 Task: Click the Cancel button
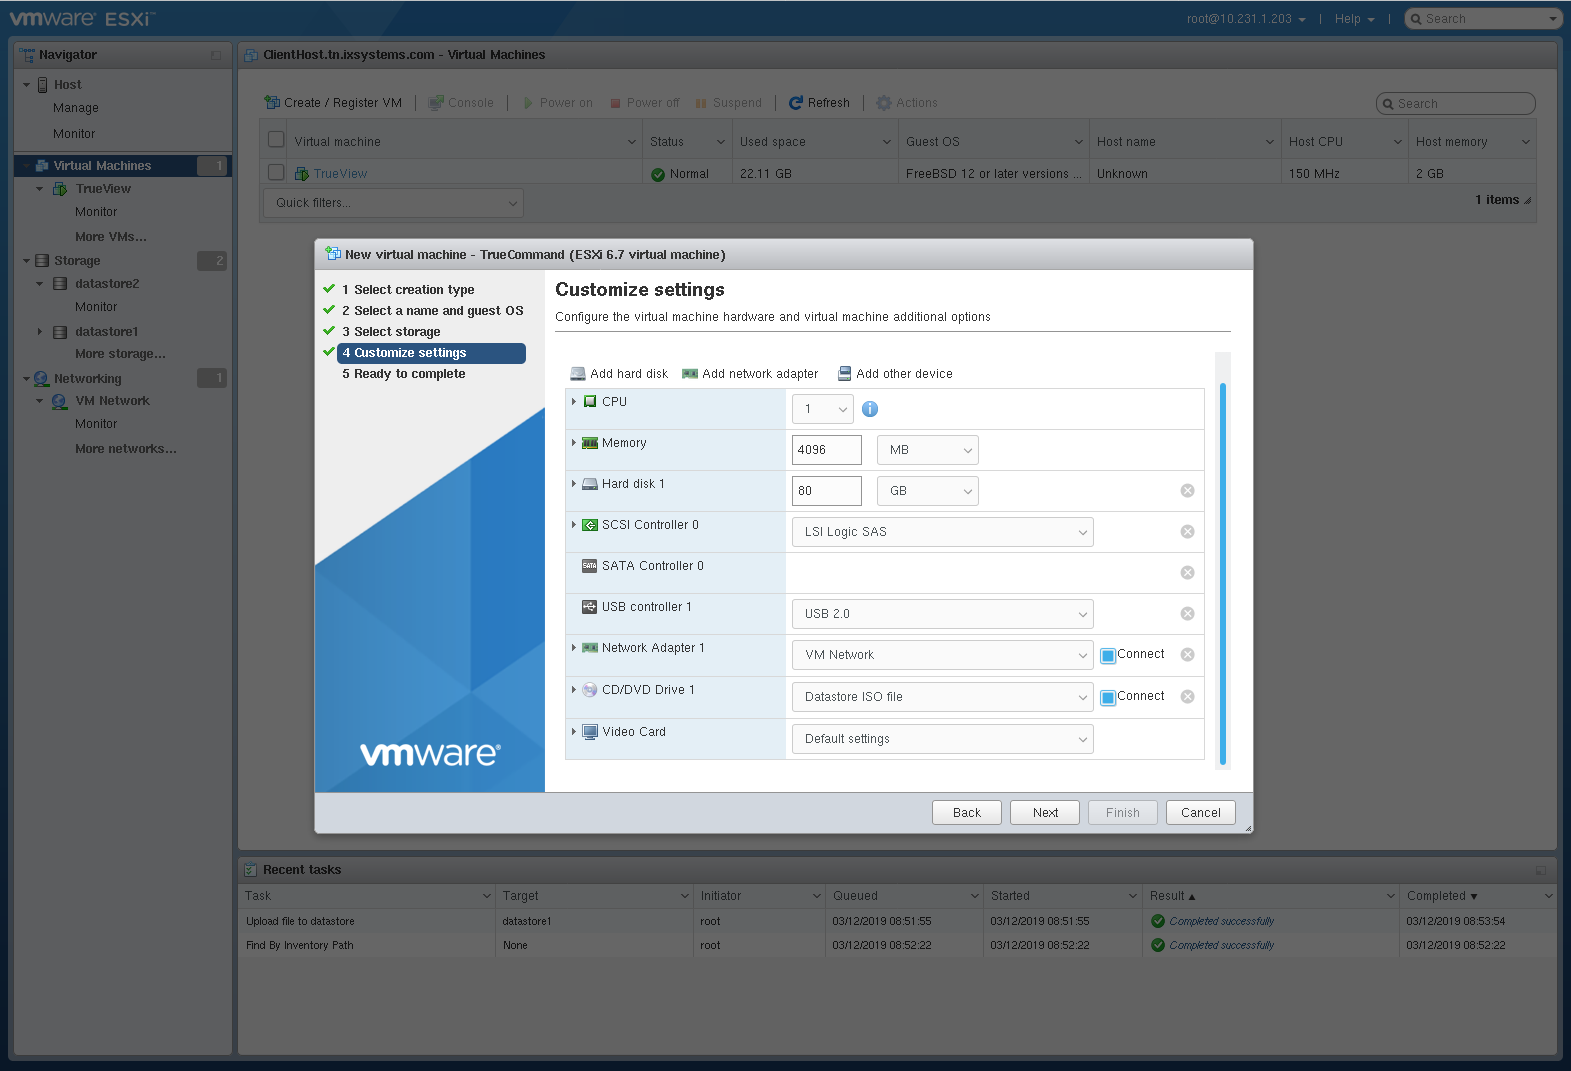point(1201,813)
